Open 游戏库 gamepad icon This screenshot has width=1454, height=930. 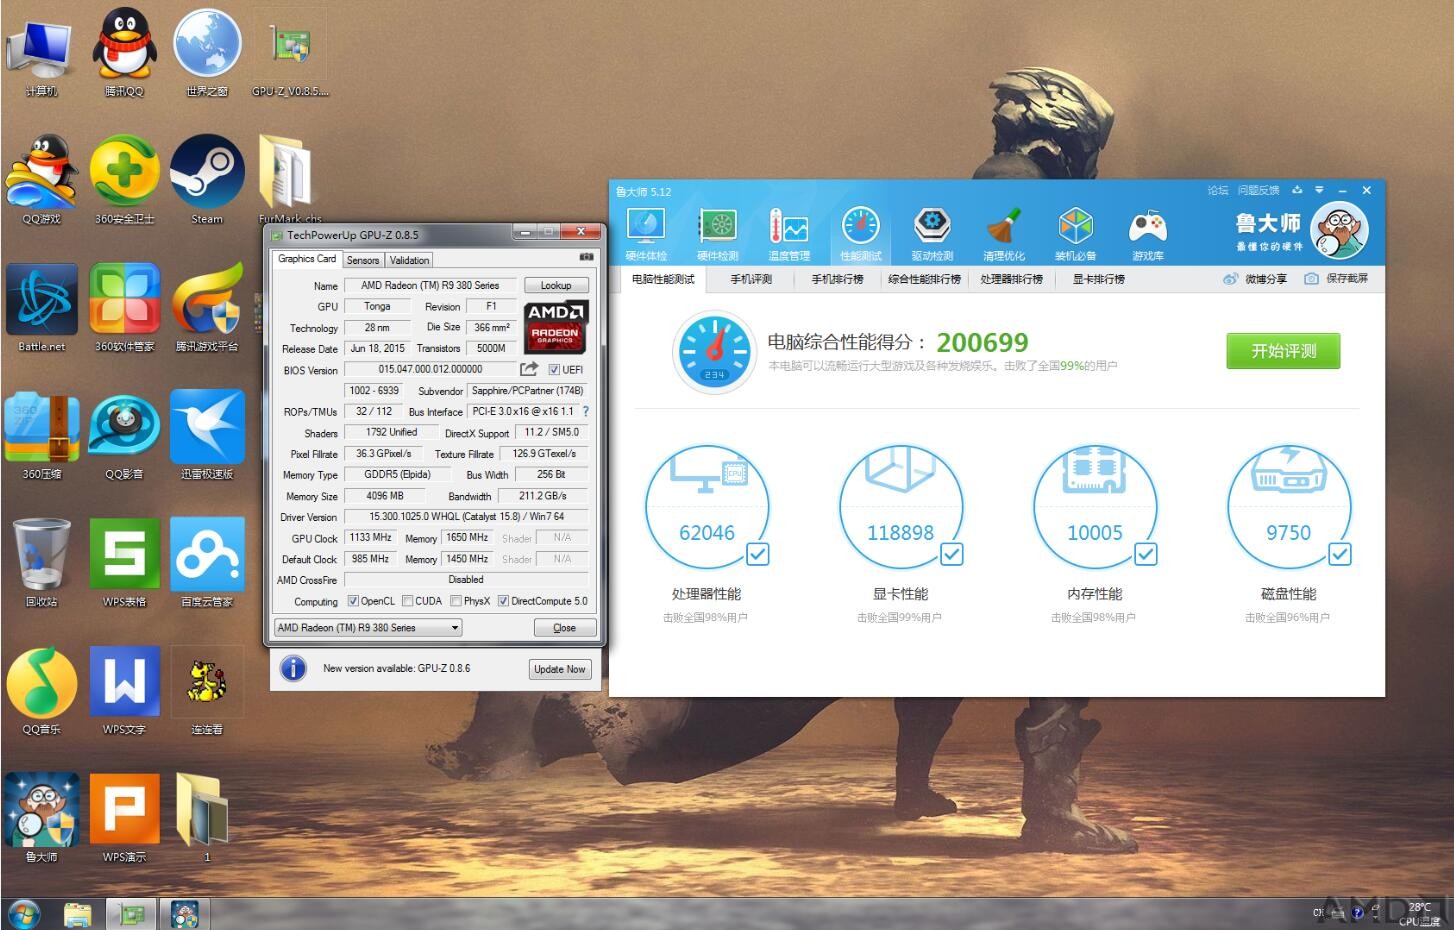(x=1147, y=234)
